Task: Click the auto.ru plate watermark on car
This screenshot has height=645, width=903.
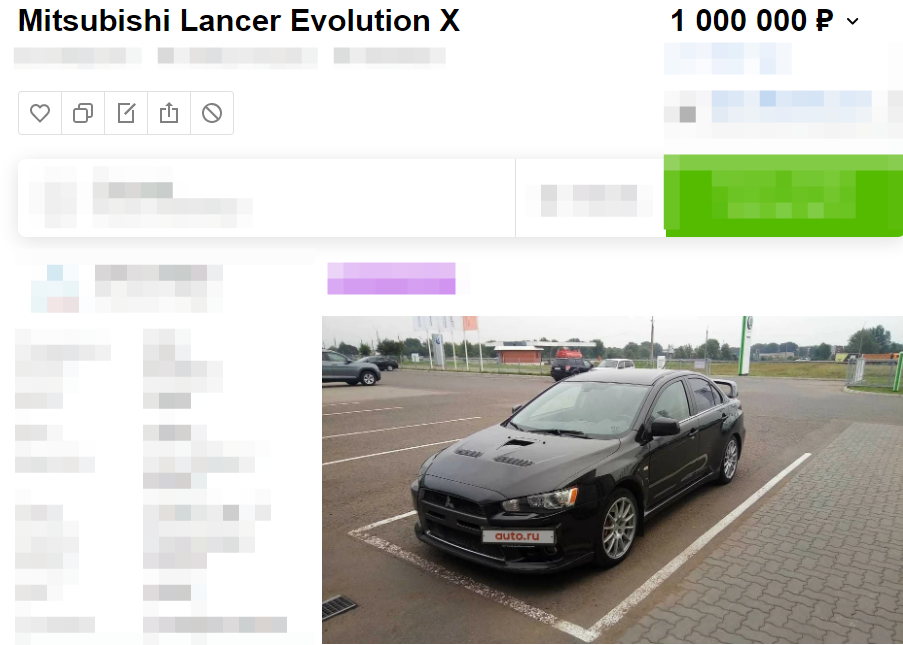Action: [x=518, y=536]
